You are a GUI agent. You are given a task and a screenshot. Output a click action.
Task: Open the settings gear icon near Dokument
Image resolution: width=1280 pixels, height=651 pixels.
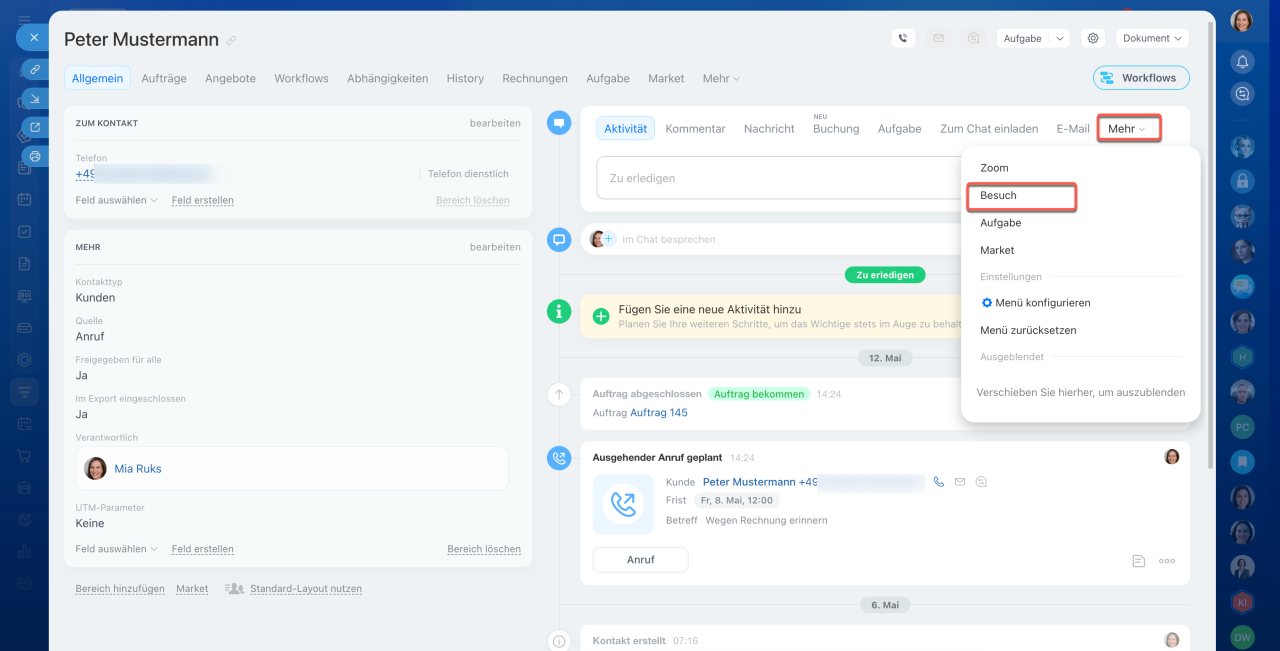tap(1093, 38)
